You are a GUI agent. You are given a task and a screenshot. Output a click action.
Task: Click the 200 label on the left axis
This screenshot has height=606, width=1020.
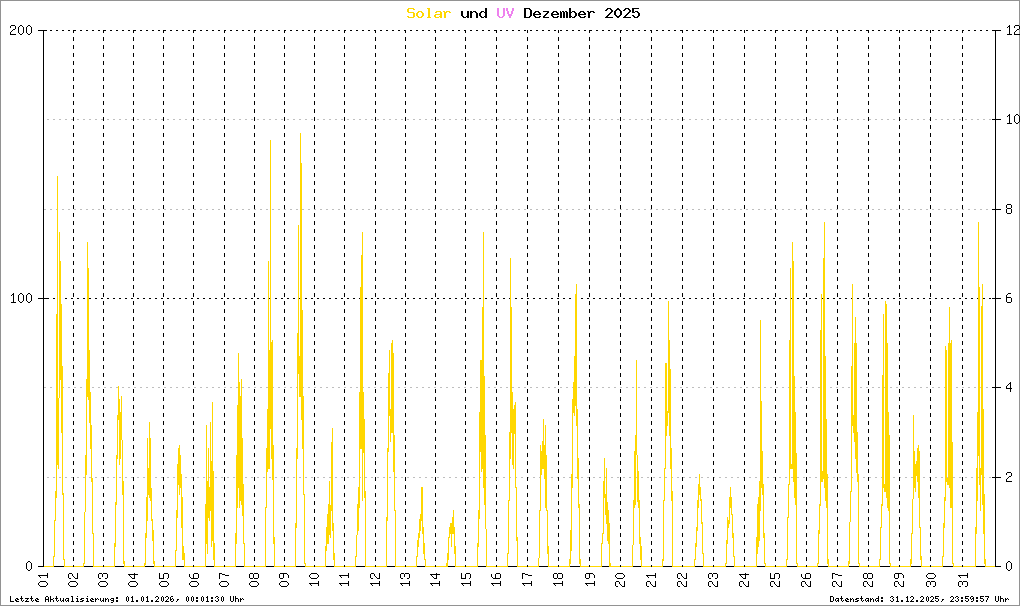pyautogui.click(x=22, y=30)
